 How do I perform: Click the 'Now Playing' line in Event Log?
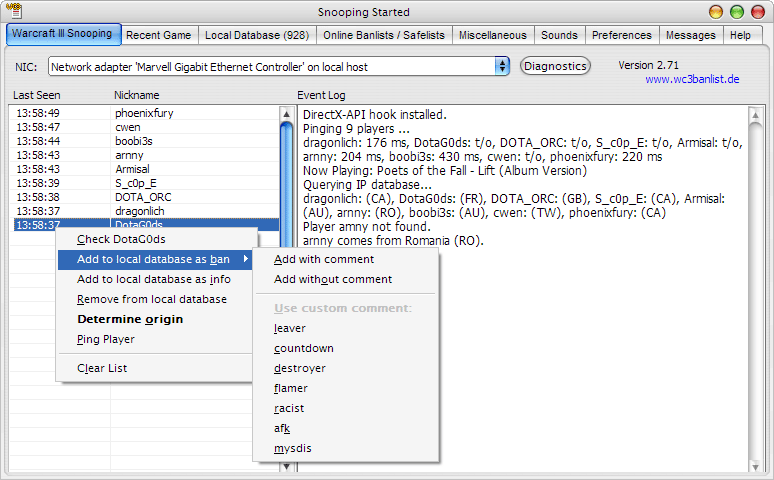pyautogui.click(x=444, y=171)
